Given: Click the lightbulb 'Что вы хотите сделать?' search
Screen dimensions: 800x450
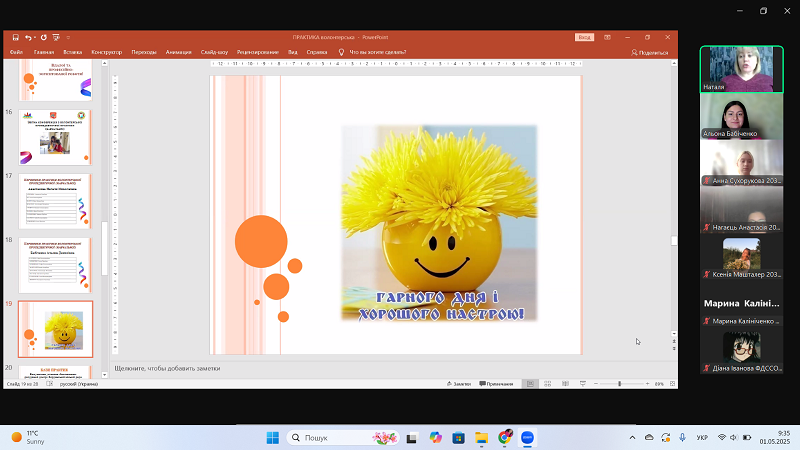Looking at the screenshot, I should click(x=372, y=52).
